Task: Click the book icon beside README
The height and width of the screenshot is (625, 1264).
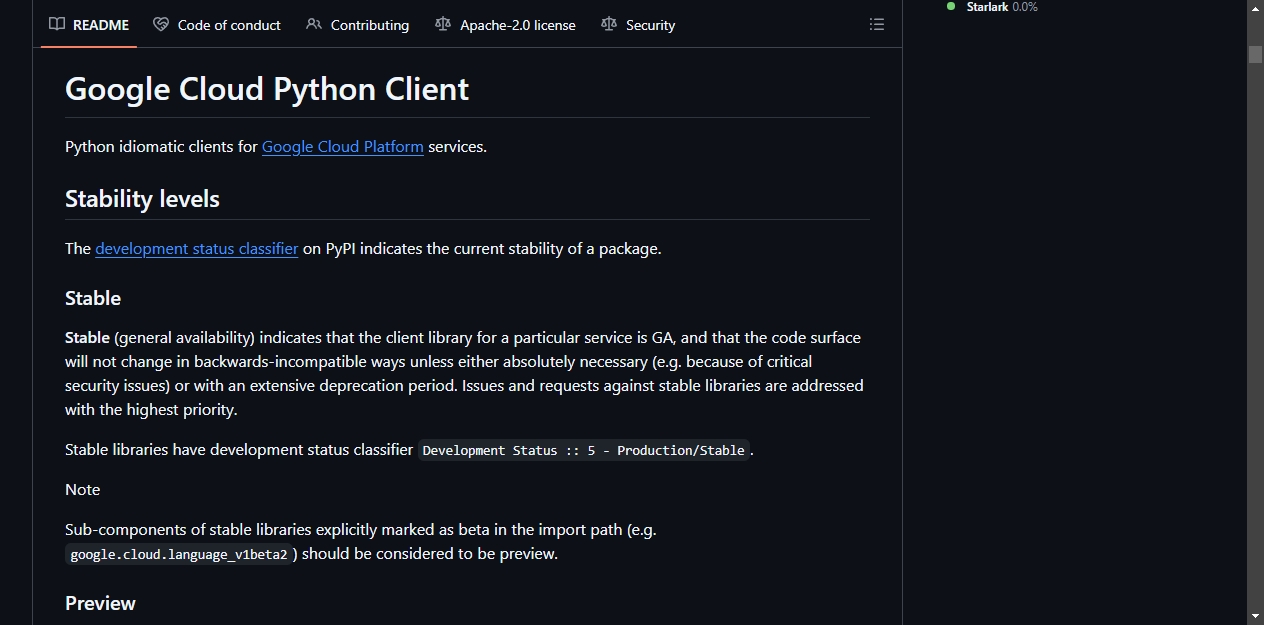Action: click(57, 24)
